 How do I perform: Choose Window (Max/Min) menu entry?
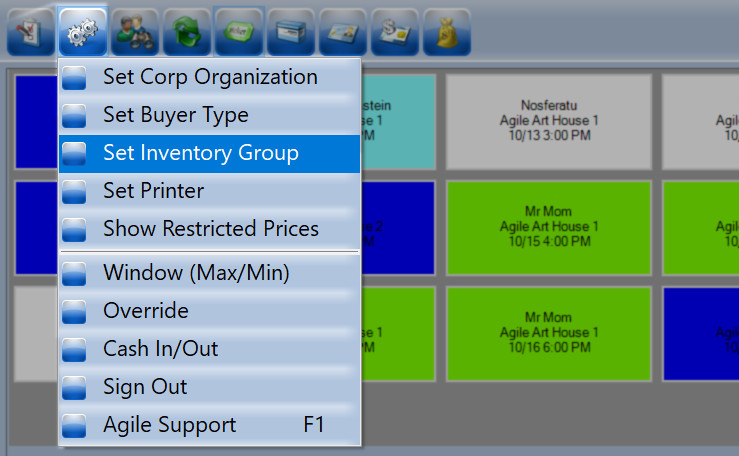[209, 273]
